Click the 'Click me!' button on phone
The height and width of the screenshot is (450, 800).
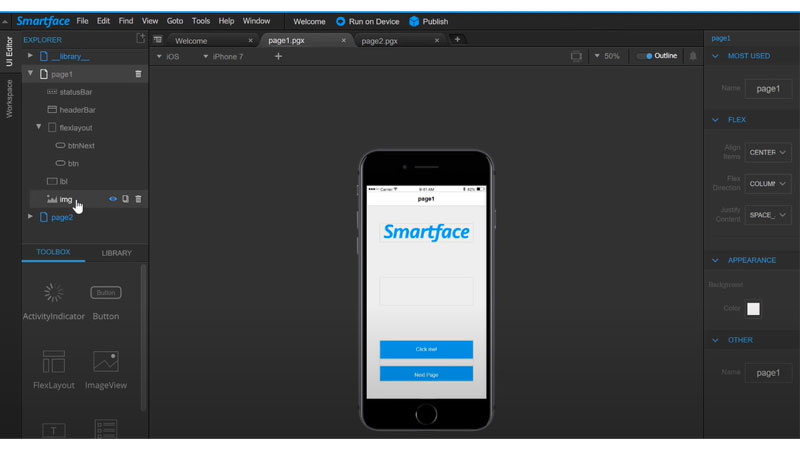point(426,349)
